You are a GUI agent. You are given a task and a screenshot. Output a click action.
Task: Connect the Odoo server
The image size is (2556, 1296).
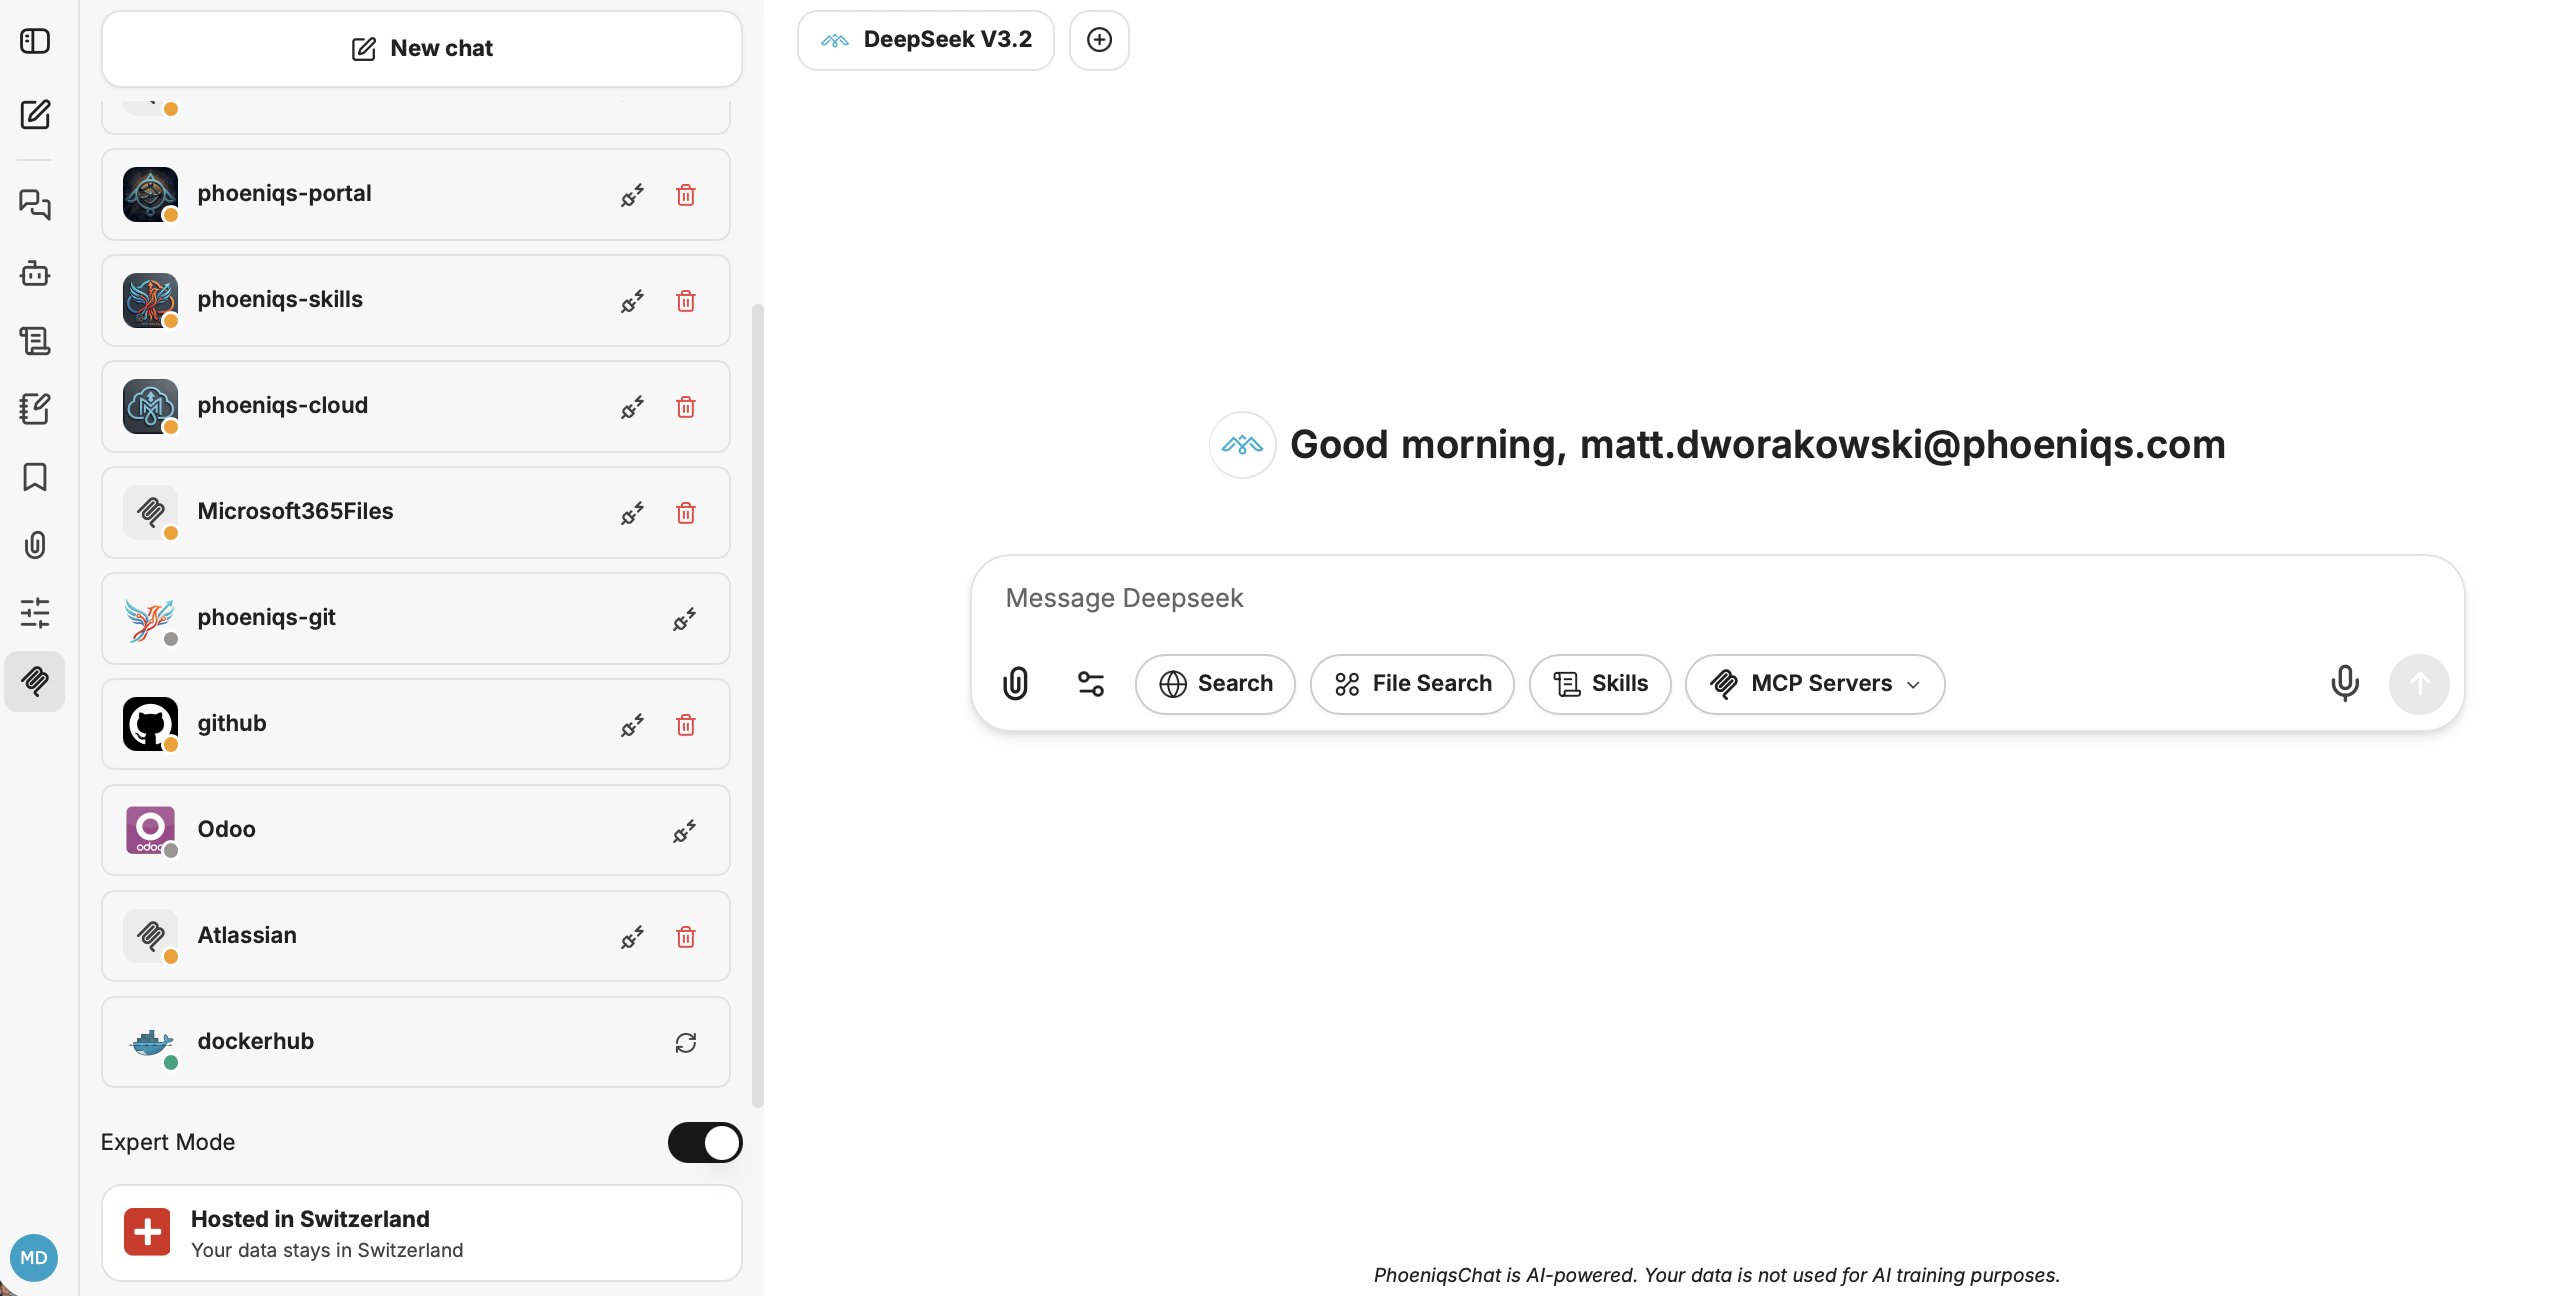pos(685,831)
